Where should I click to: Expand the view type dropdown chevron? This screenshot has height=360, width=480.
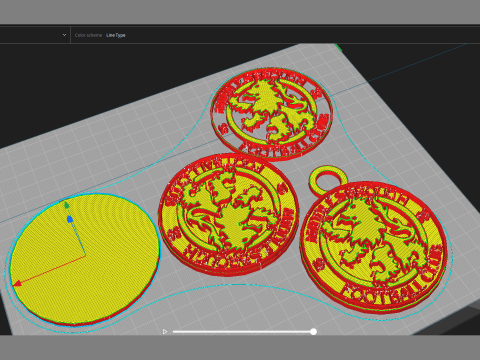(x=64, y=35)
